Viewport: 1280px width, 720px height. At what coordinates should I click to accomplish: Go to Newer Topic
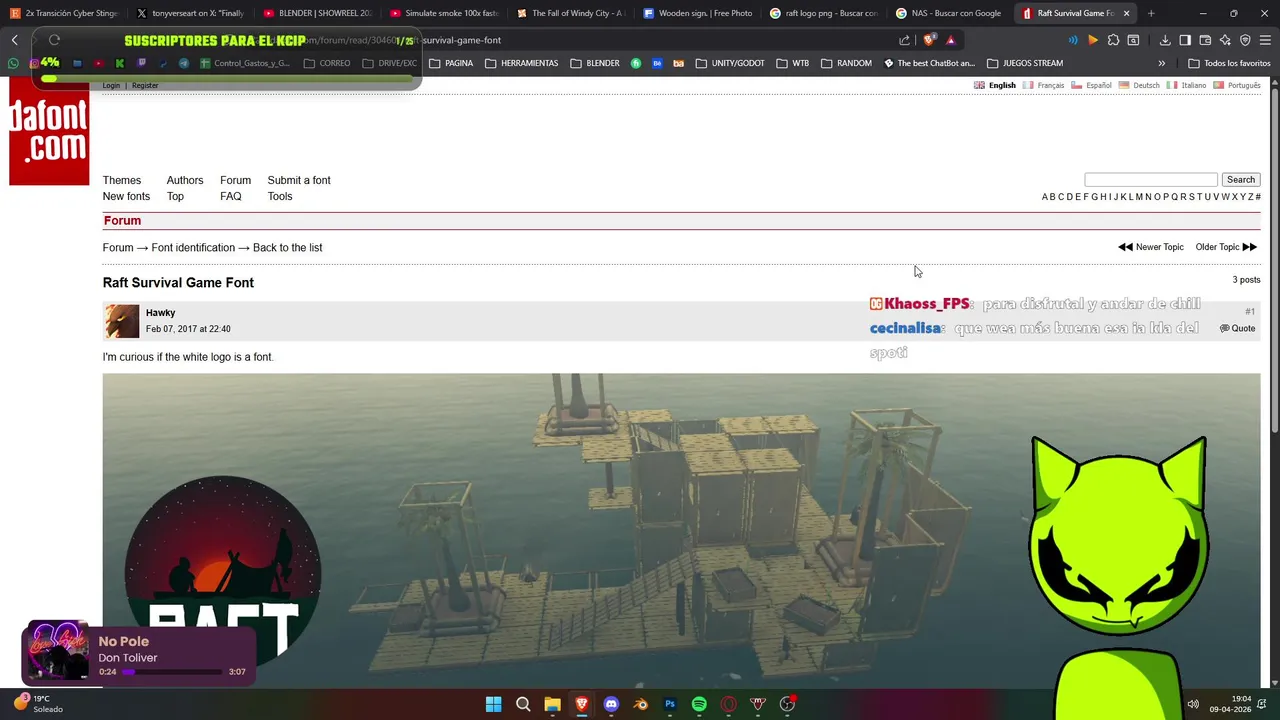(x=1151, y=247)
